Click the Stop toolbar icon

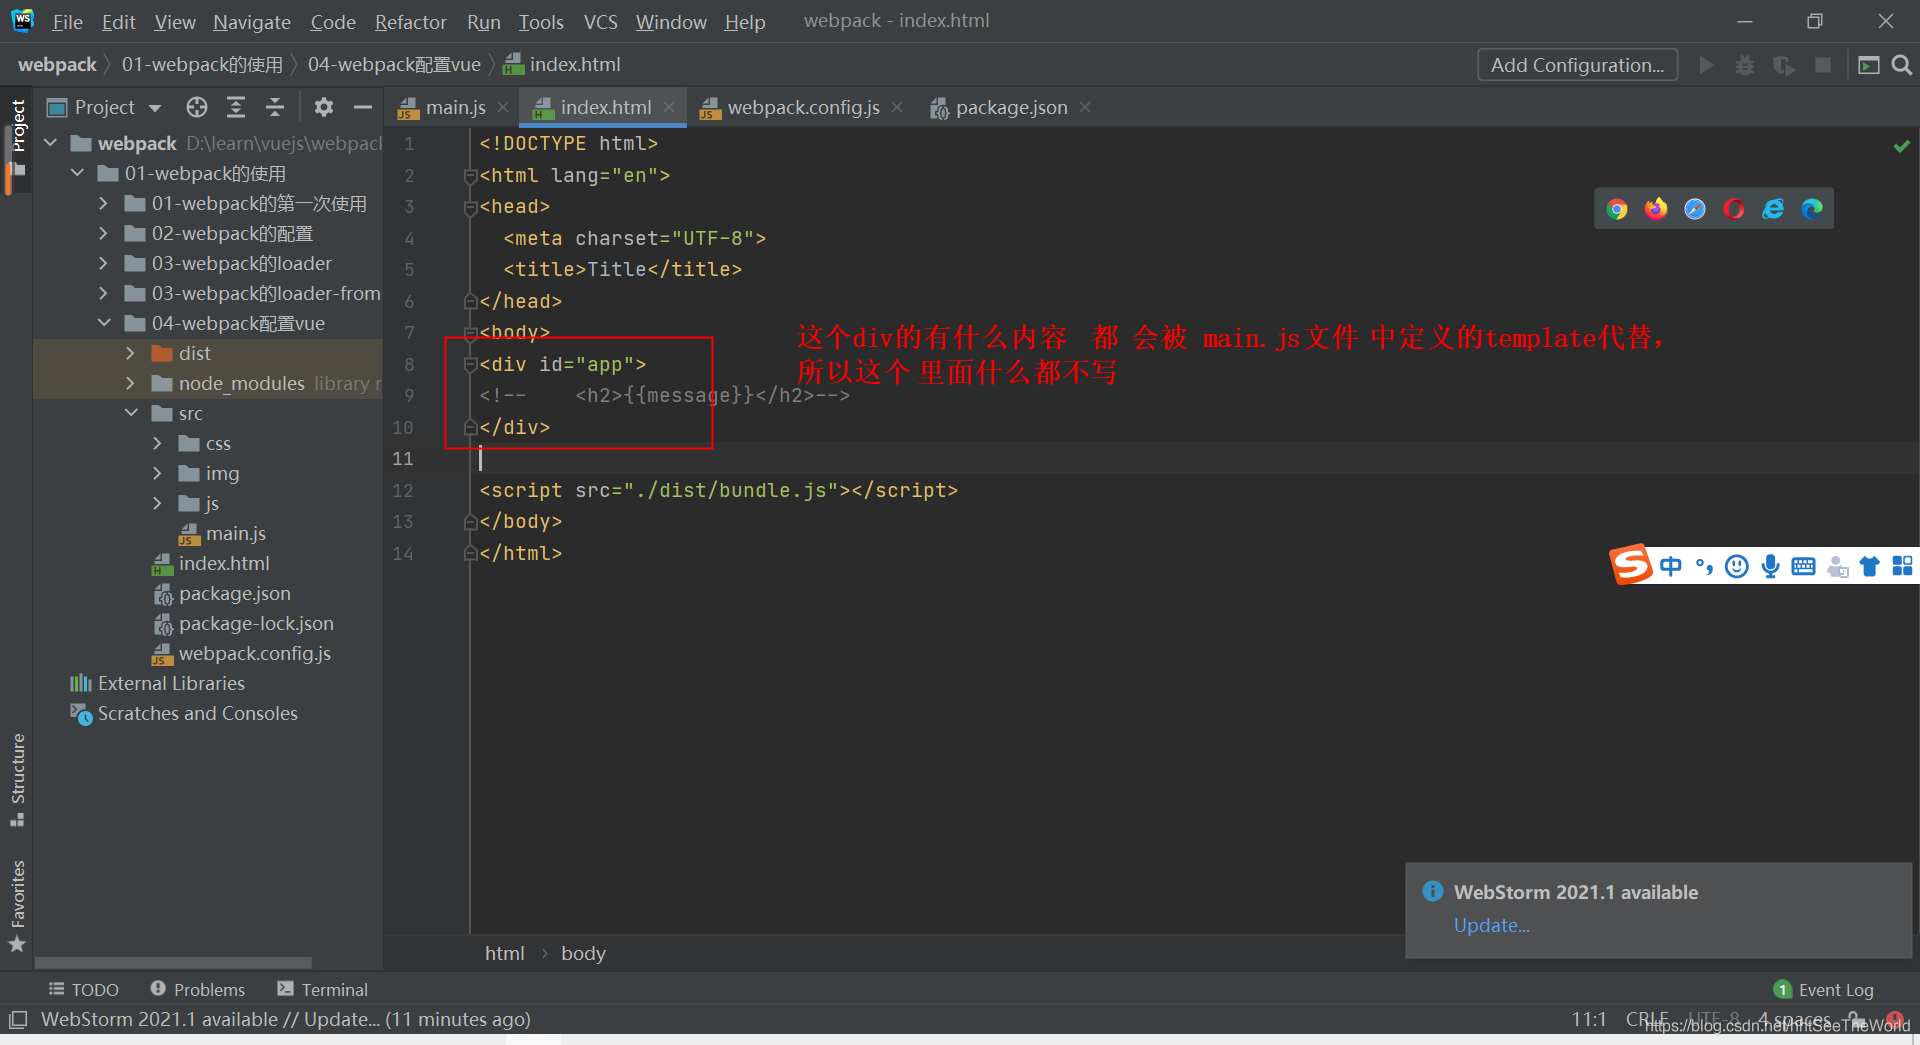point(1823,65)
